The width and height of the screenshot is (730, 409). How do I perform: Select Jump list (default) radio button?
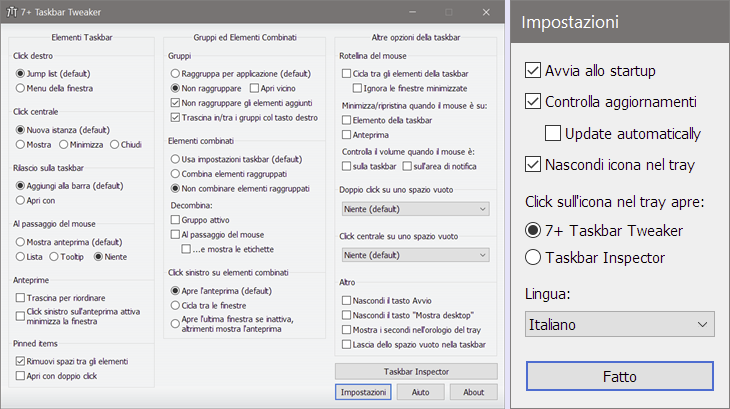point(20,74)
